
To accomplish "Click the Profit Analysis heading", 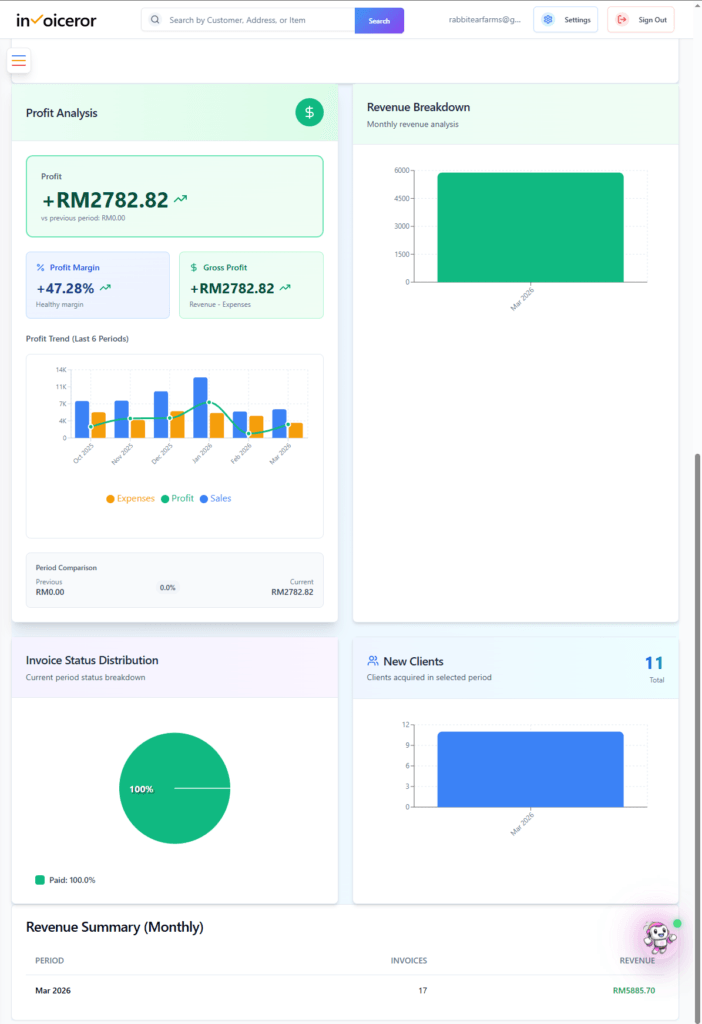I will click(x=61, y=113).
